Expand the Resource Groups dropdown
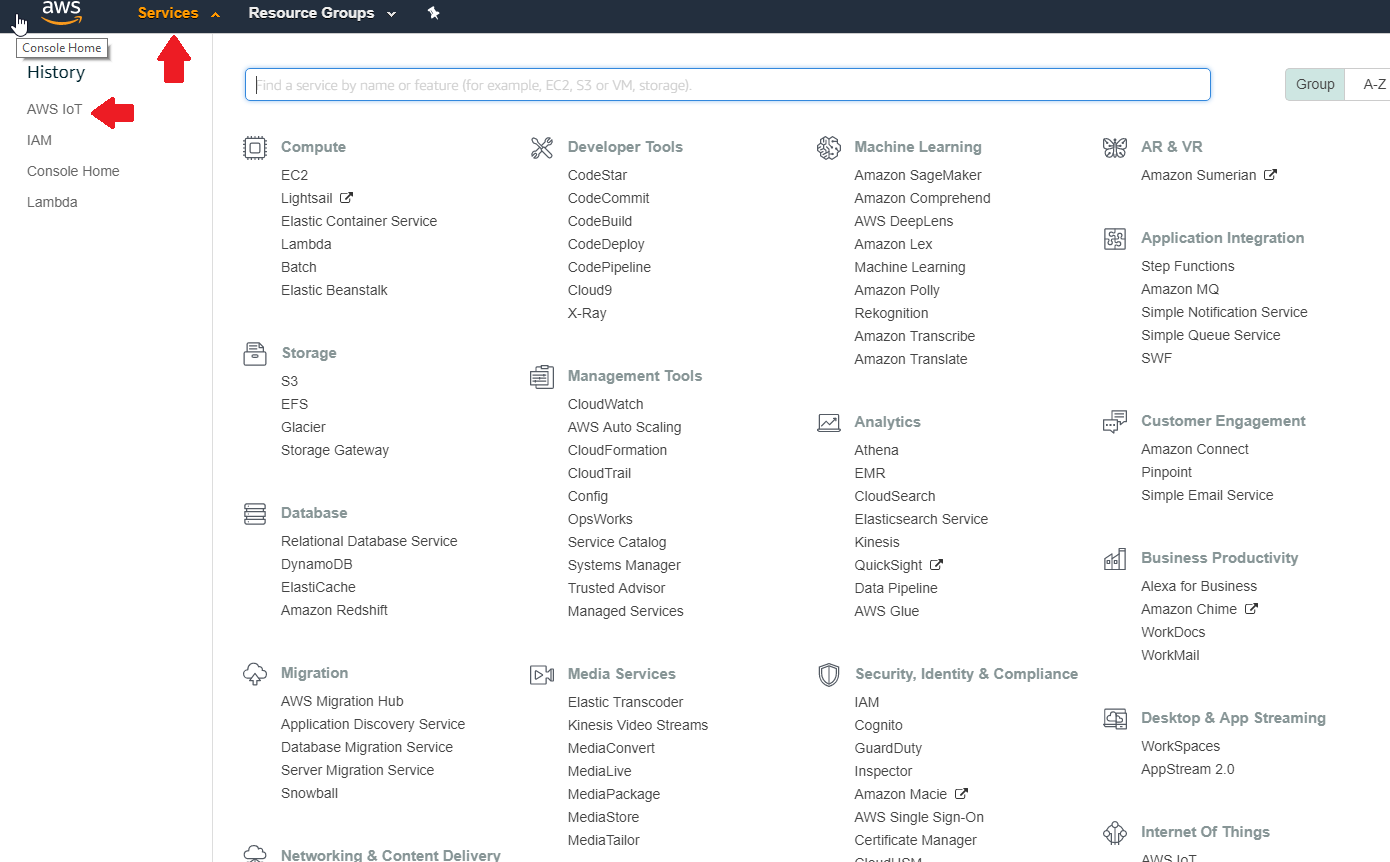Viewport: 1390px width, 862px height. tap(322, 13)
